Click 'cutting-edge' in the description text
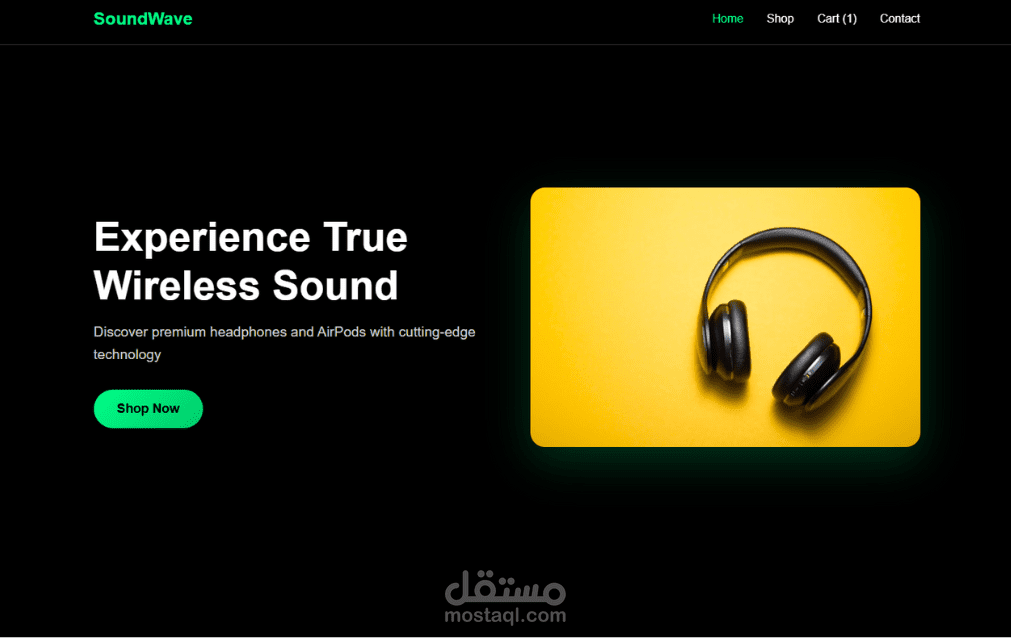 coord(437,333)
